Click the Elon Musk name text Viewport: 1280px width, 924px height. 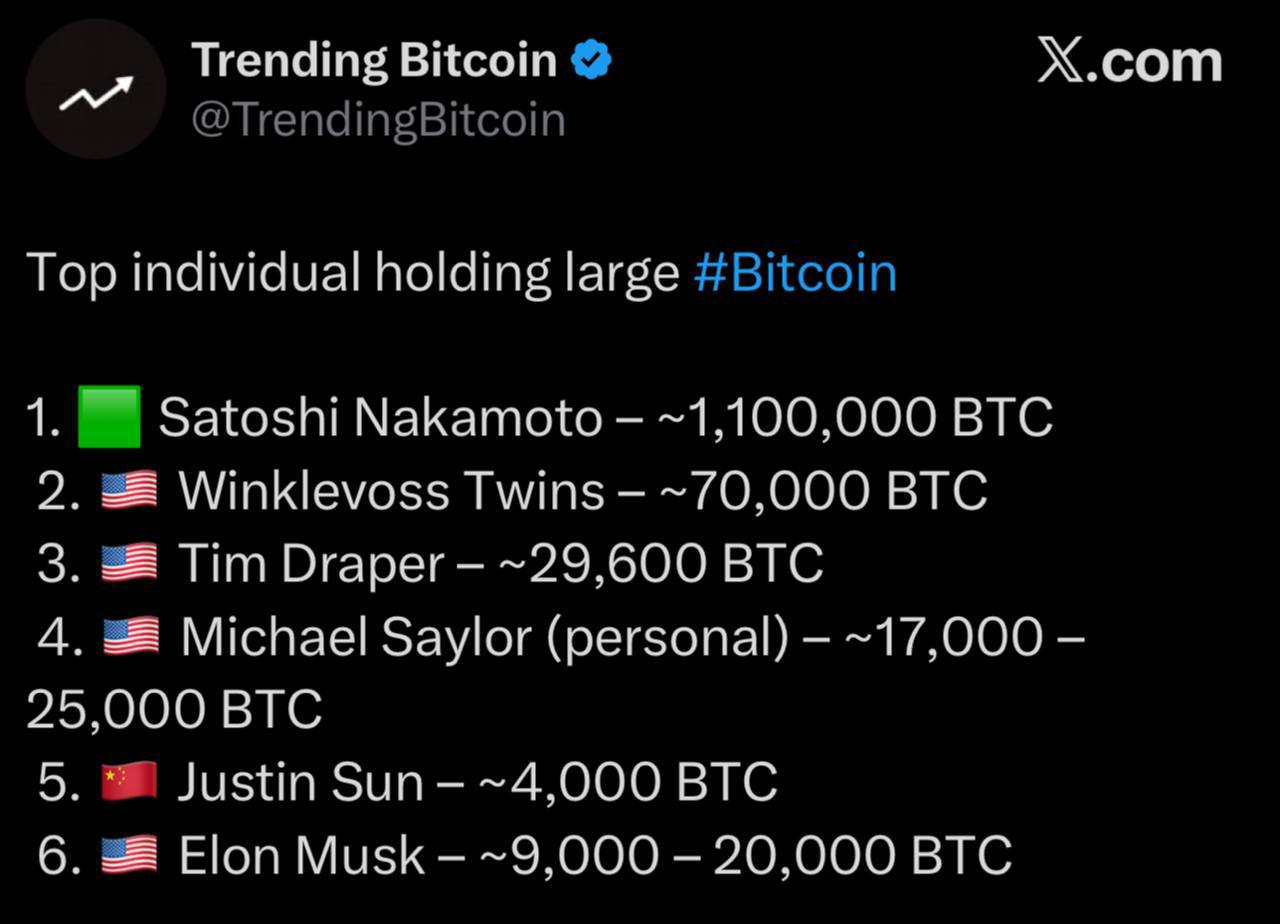(x=301, y=855)
